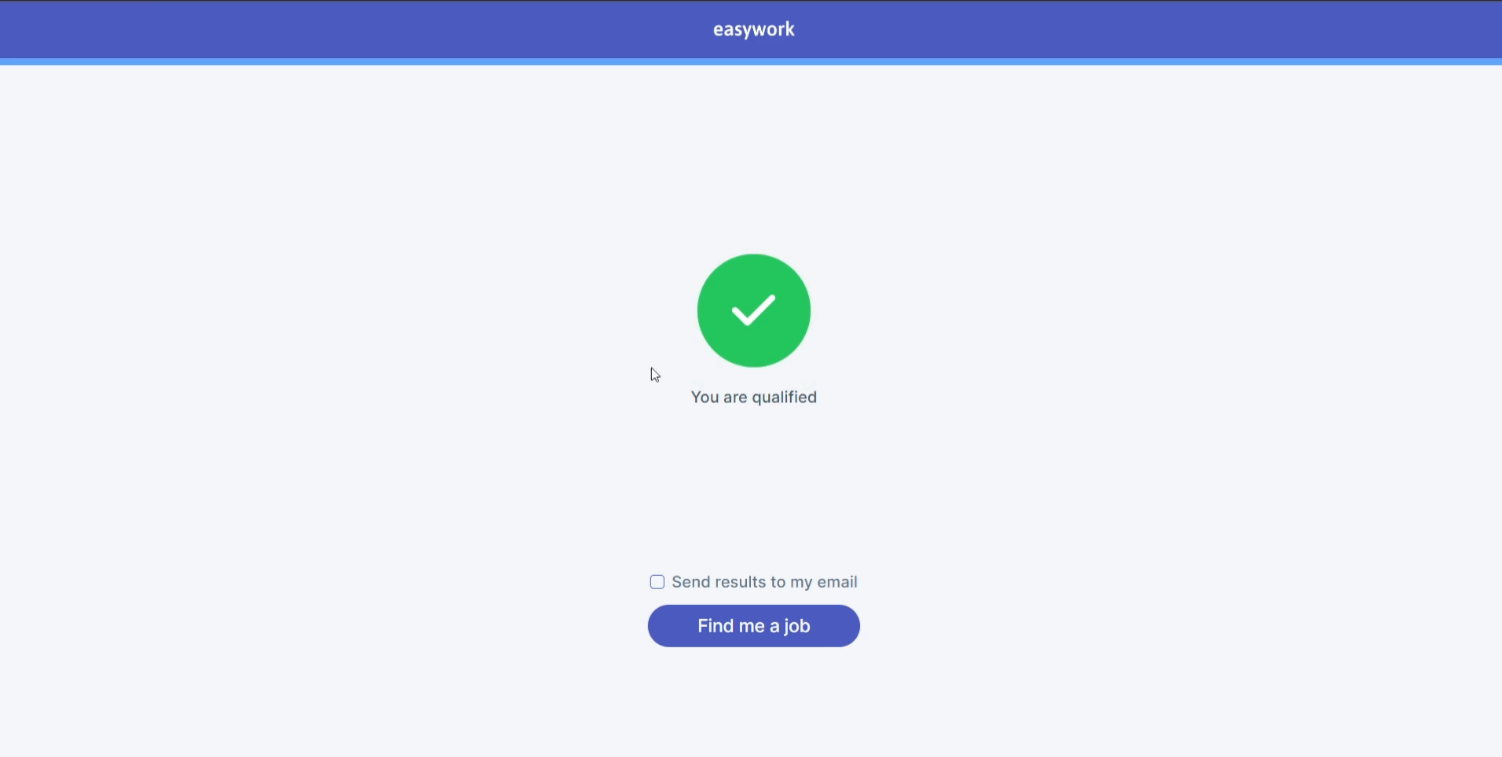Click the word 'qualified' in status text

785,397
